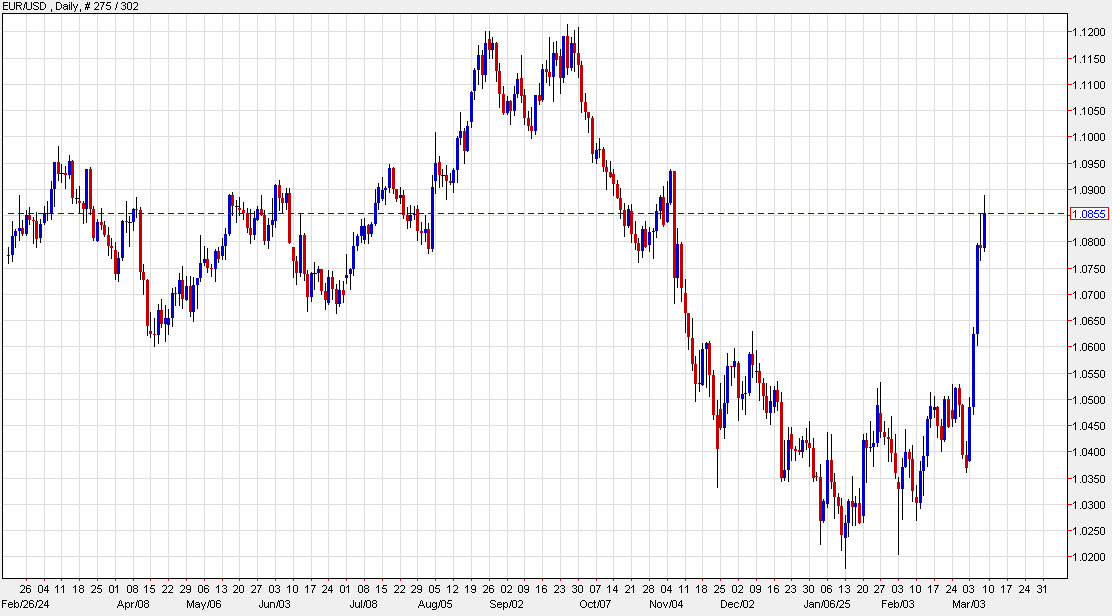Click the 1.1150 price axis label
This screenshot has width=1112, height=616.
(x=1089, y=59)
